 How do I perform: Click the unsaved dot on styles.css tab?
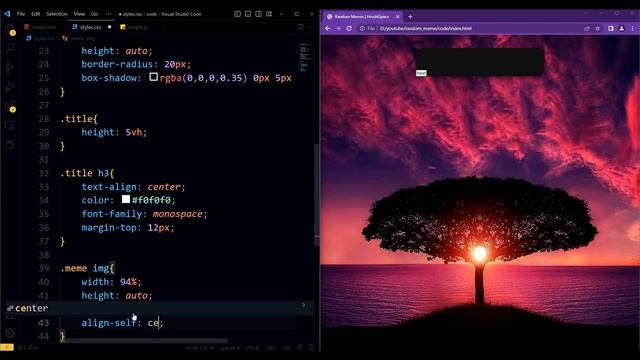[x=109, y=27]
